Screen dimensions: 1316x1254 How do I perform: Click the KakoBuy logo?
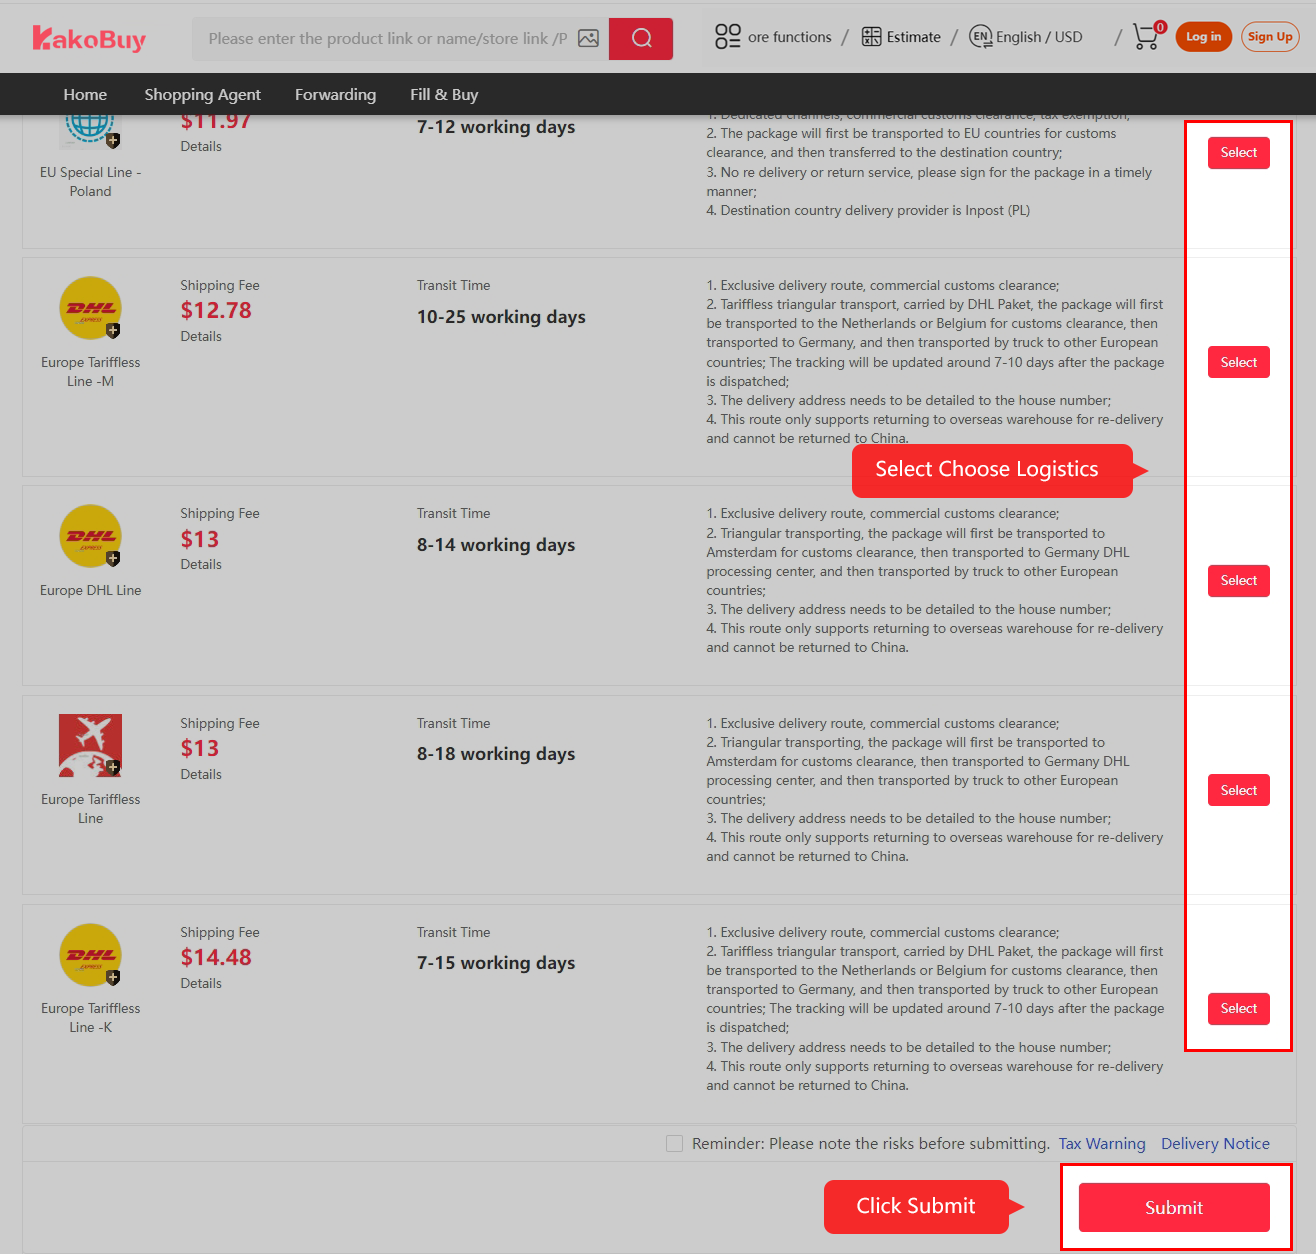click(89, 37)
